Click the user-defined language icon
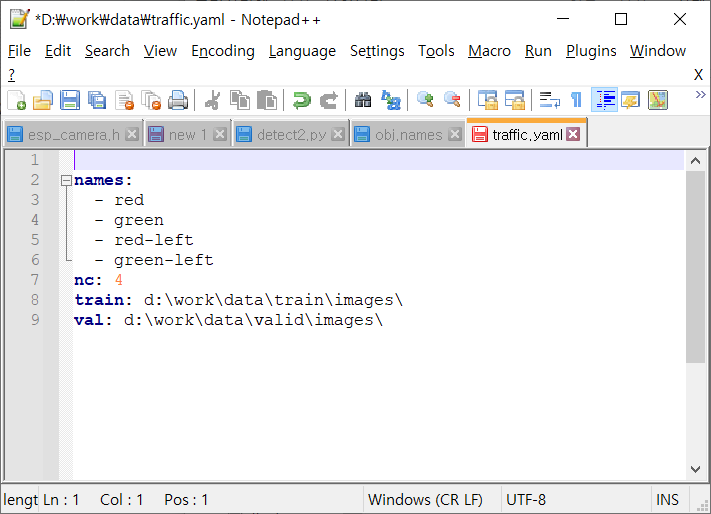 (x=631, y=100)
